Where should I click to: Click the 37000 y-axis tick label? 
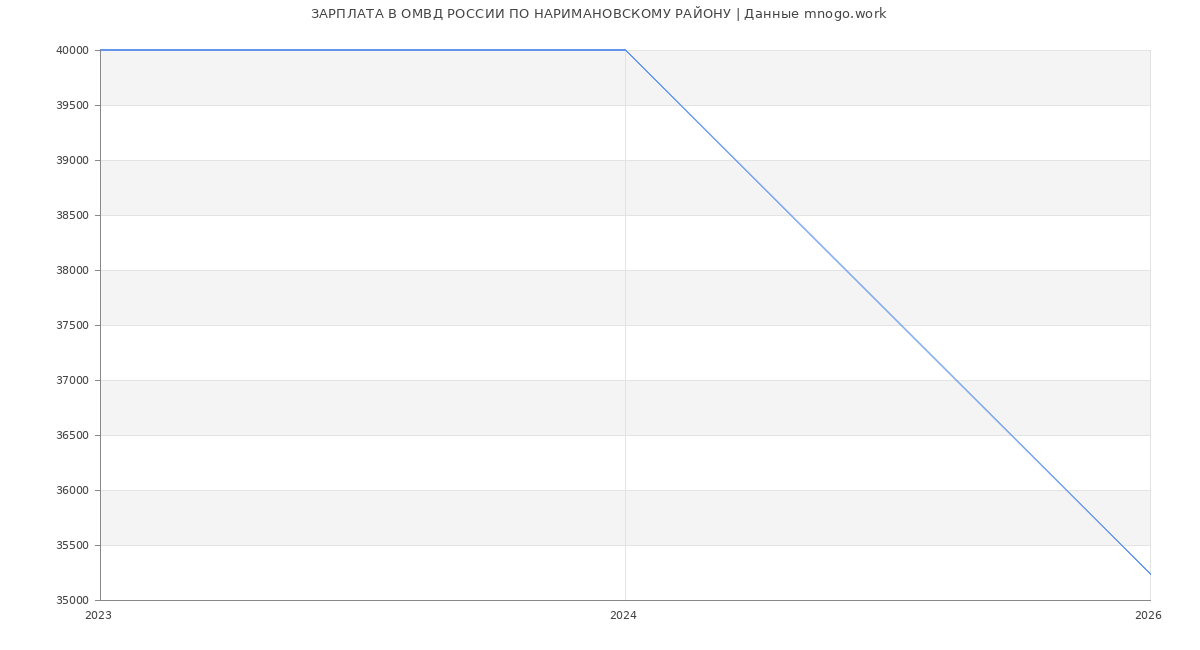(x=74, y=381)
